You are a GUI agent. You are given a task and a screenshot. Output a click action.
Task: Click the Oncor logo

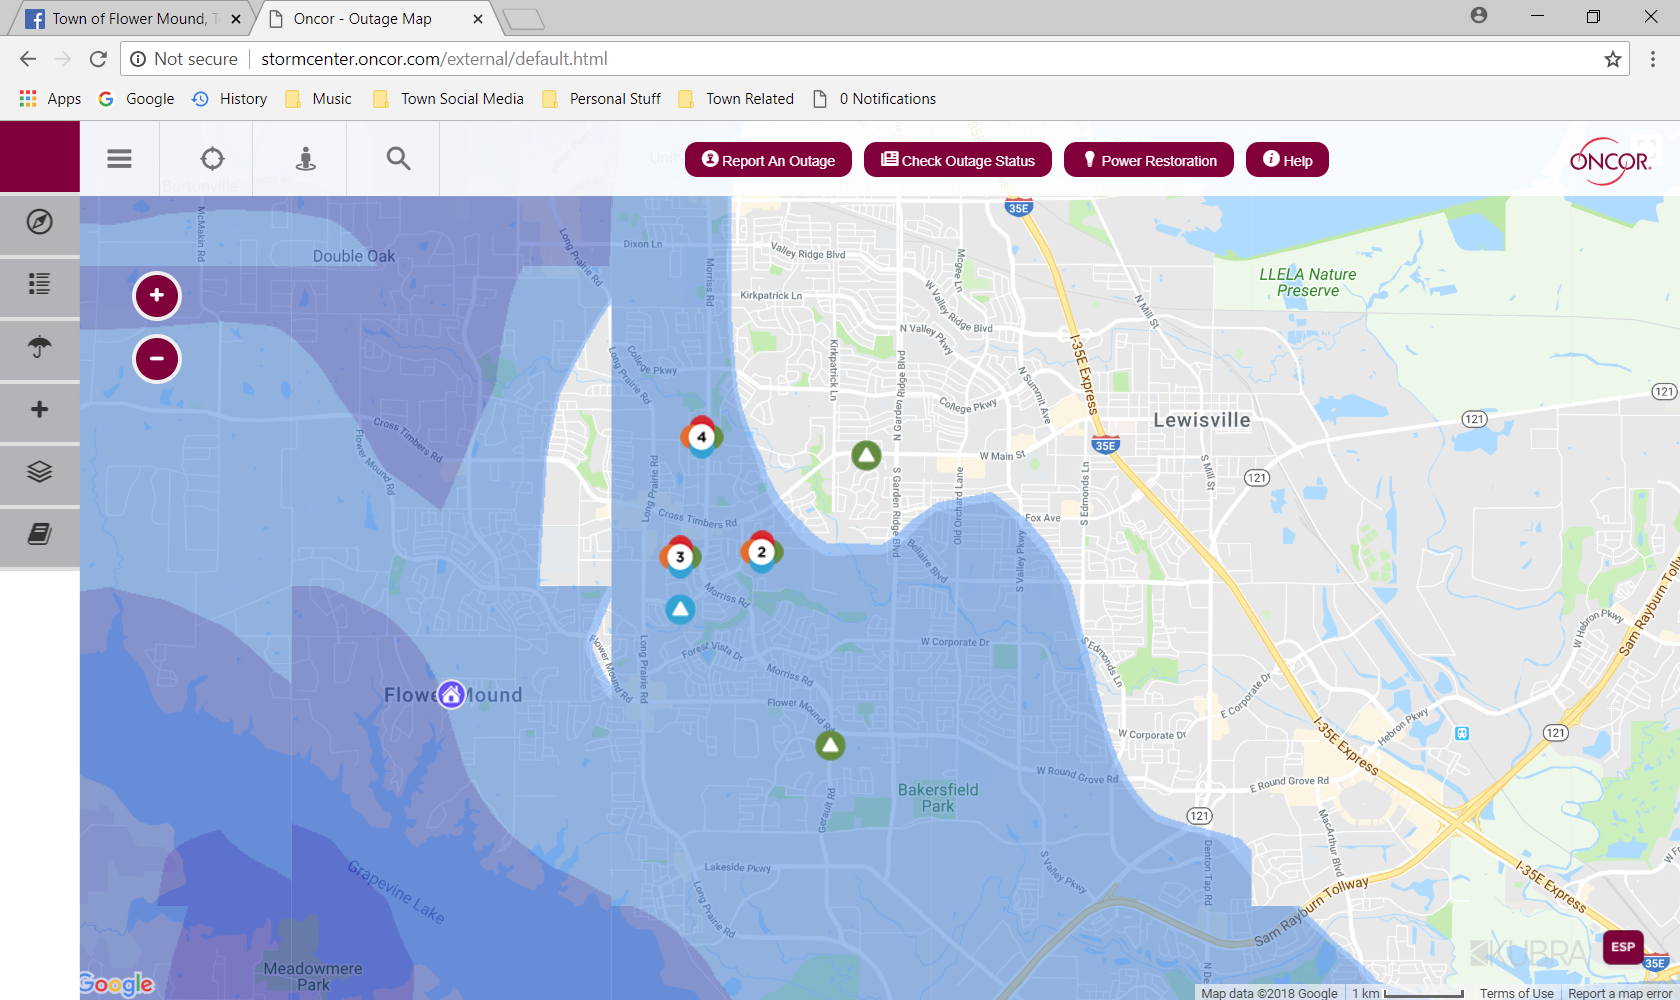click(1610, 161)
